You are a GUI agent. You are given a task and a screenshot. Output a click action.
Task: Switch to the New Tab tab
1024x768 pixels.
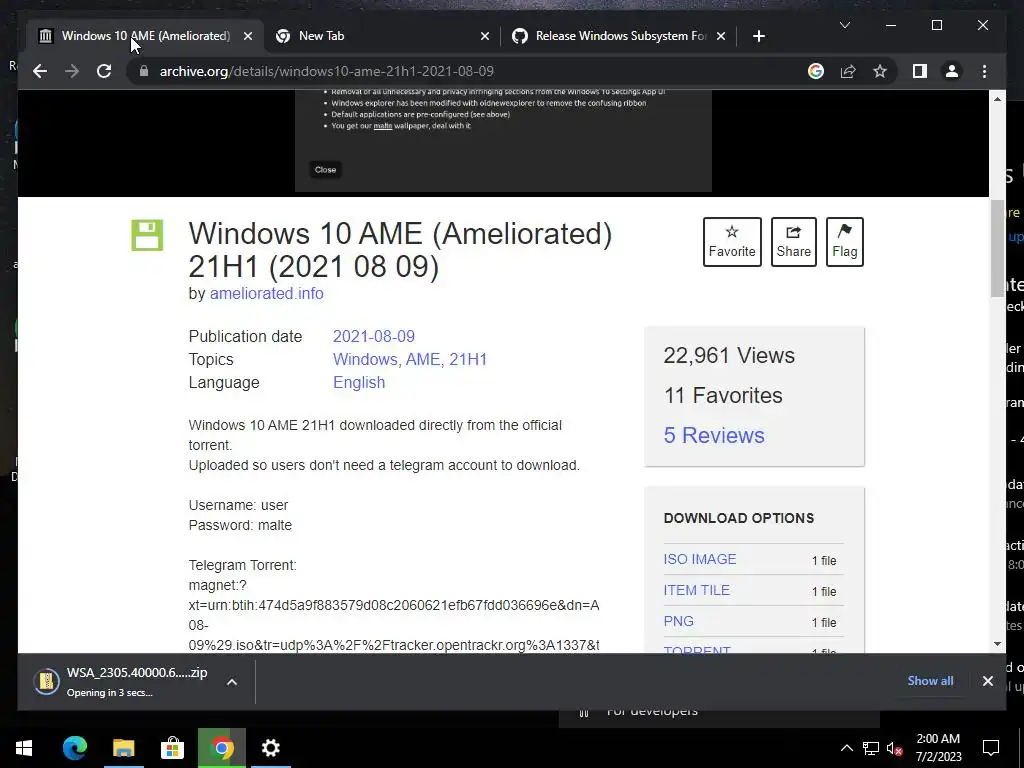click(x=381, y=36)
